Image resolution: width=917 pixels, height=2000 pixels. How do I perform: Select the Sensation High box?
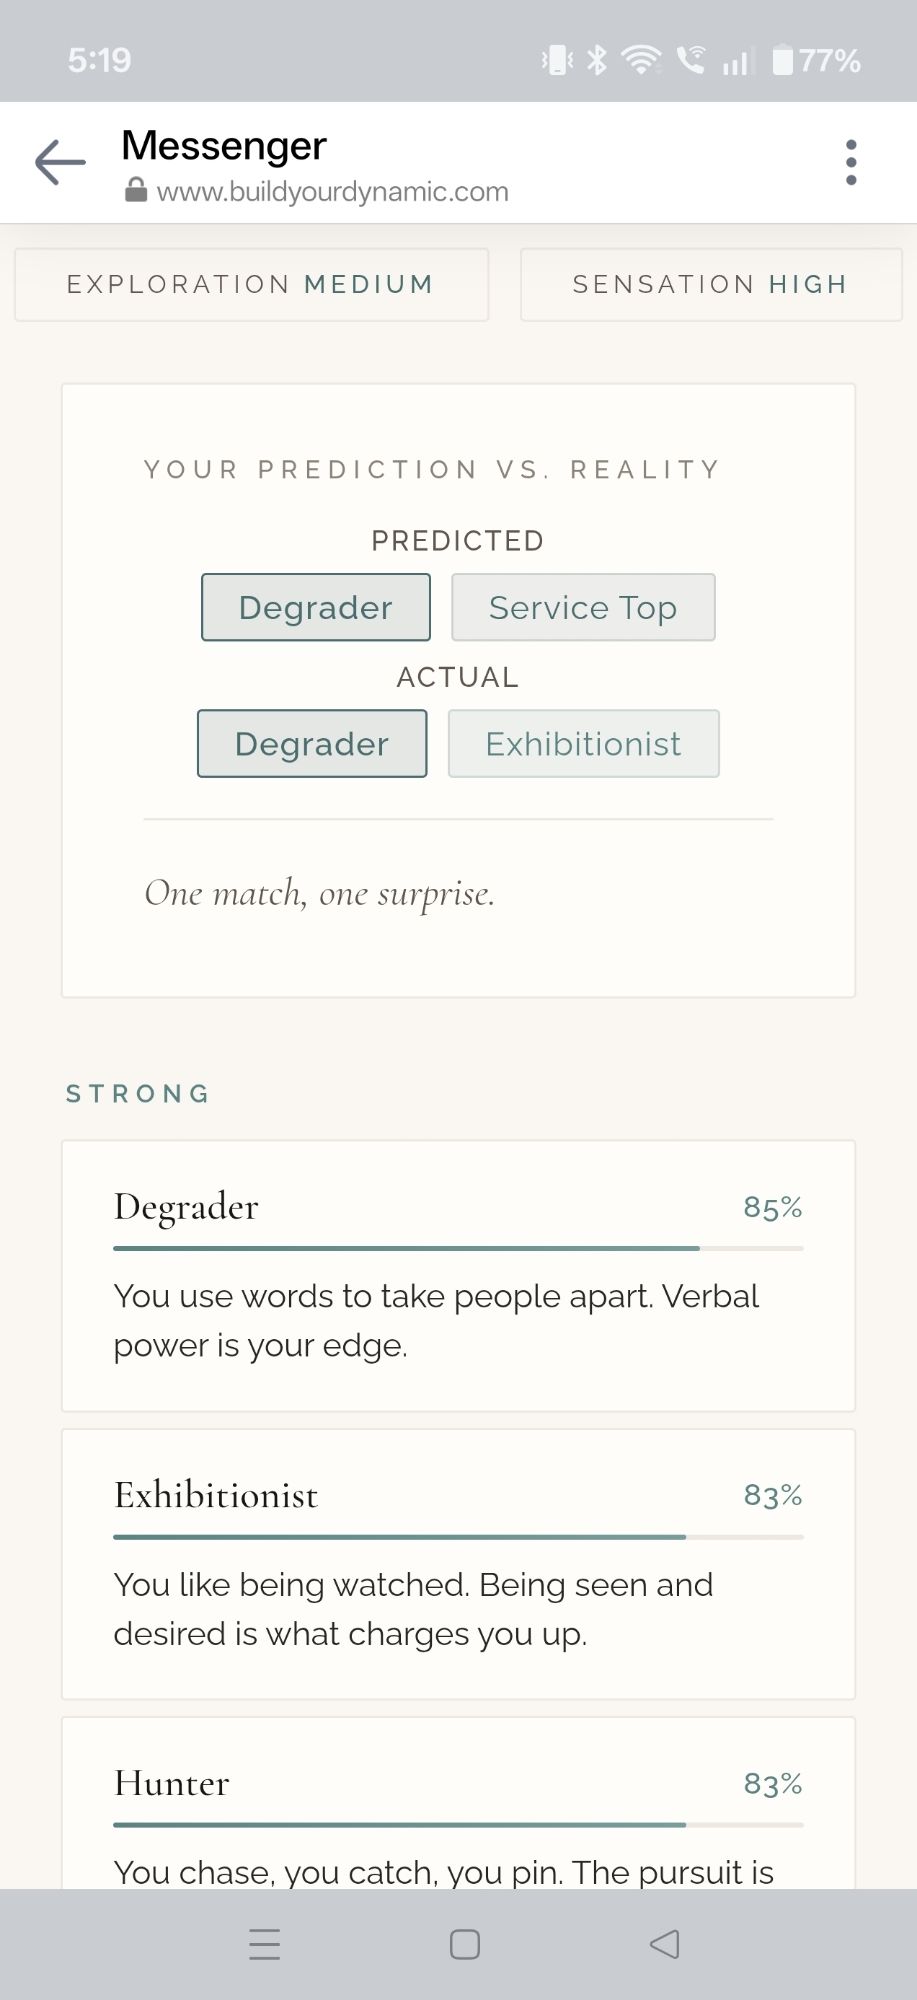[710, 285]
